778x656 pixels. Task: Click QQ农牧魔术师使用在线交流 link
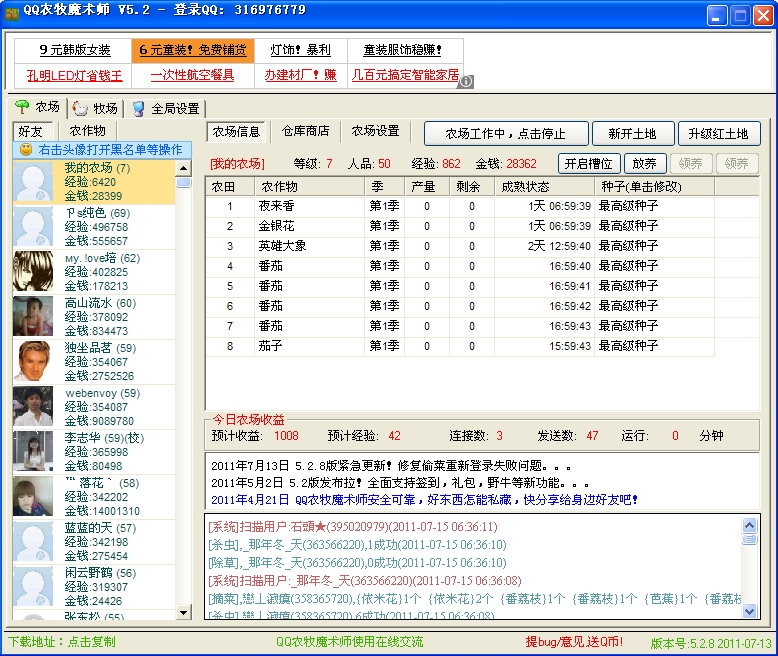pyautogui.click(x=349, y=642)
